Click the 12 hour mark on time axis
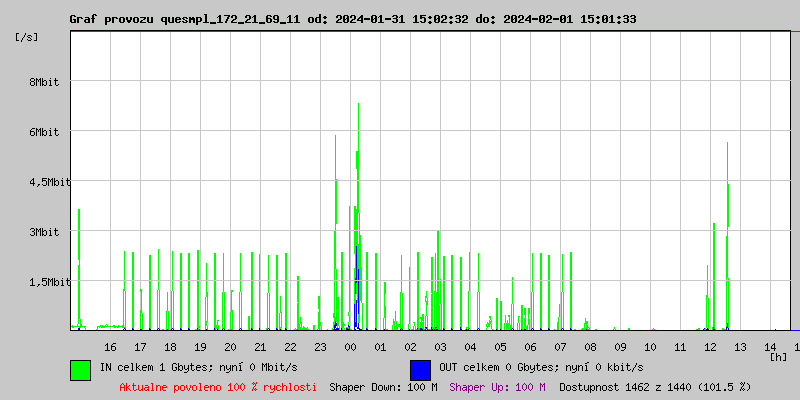The height and width of the screenshot is (400, 800). click(x=711, y=347)
